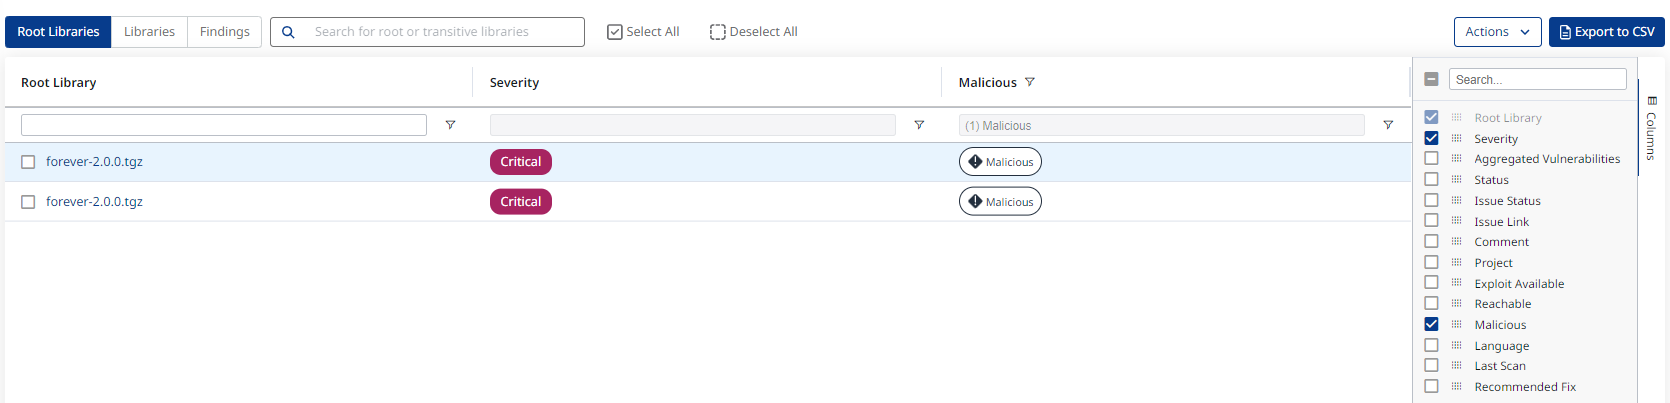The width and height of the screenshot is (1670, 403).
Task: Uncheck the Malicious column checkbox
Action: [x=1431, y=324]
